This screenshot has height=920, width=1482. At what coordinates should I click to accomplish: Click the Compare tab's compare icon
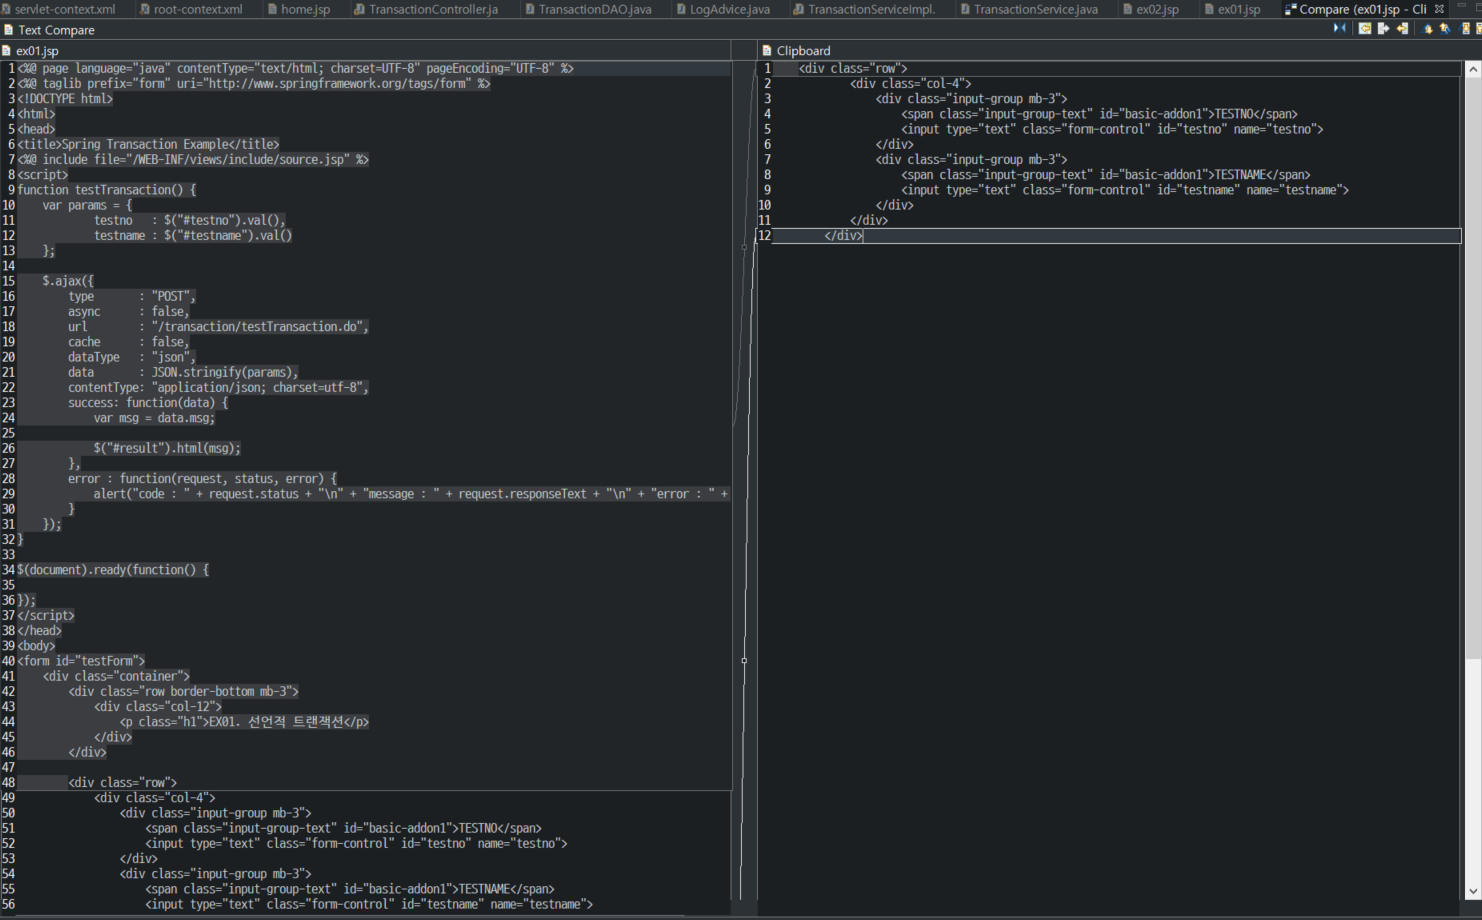click(x=1291, y=9)
